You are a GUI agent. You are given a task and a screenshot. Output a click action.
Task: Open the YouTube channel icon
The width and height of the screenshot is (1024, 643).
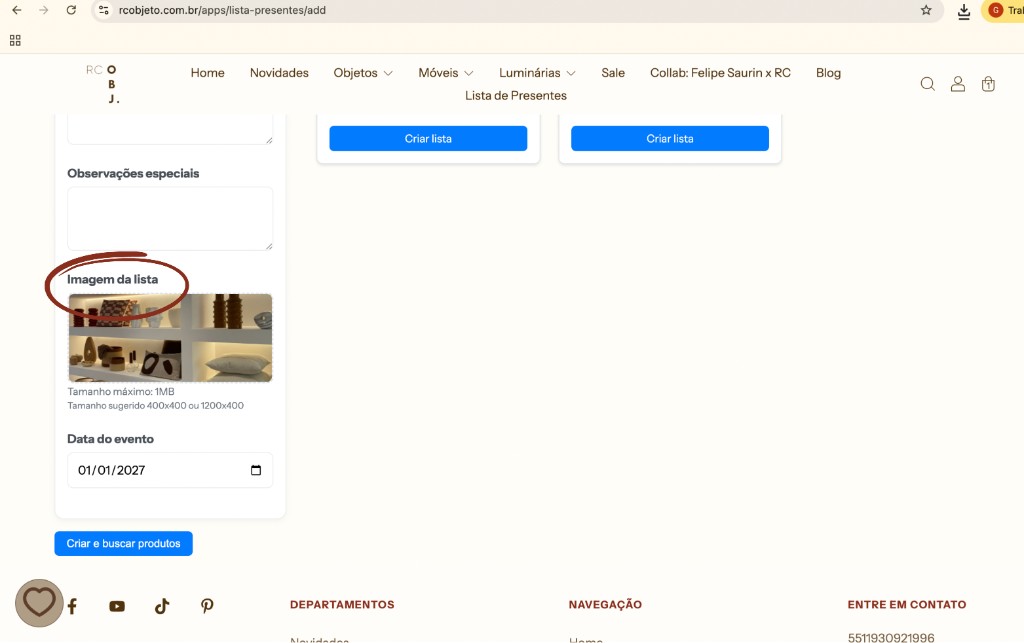(x=117, y=606)
